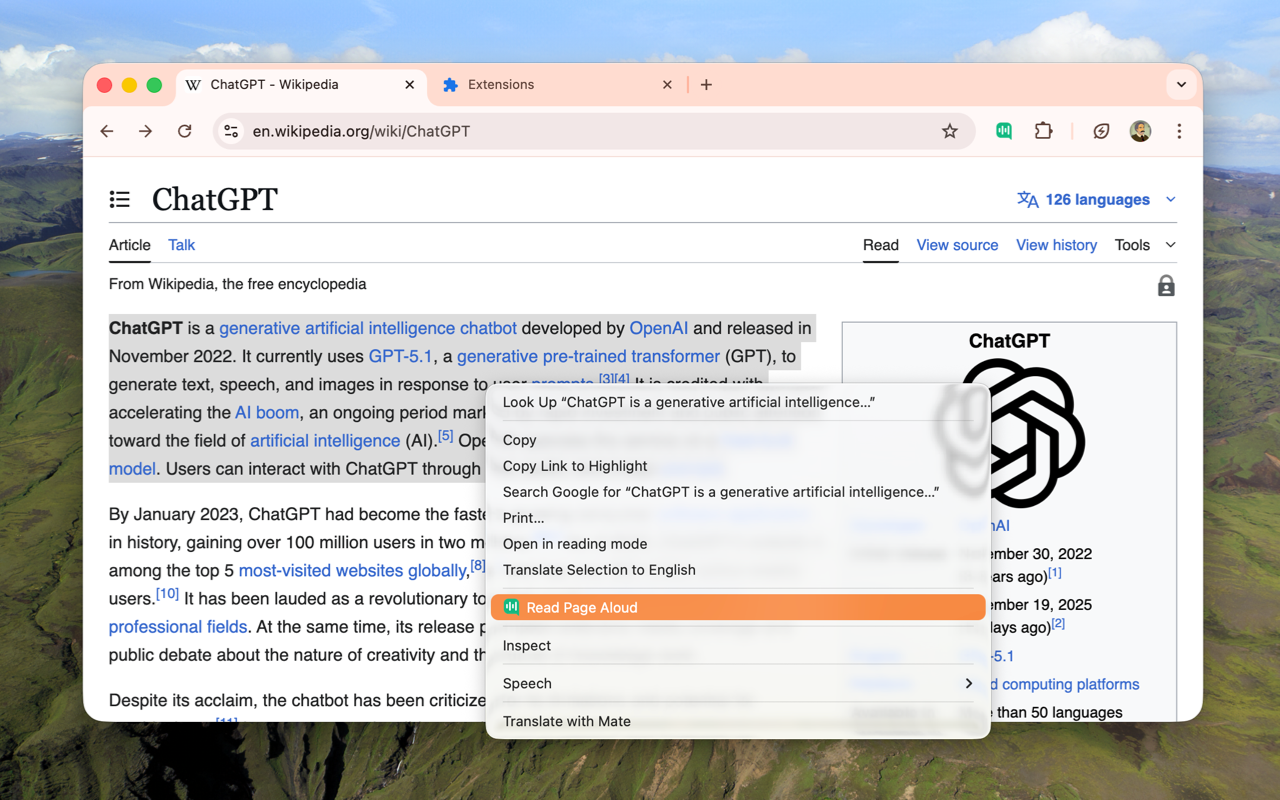Open a new tab with the plus icon

[x=706, y=85]
